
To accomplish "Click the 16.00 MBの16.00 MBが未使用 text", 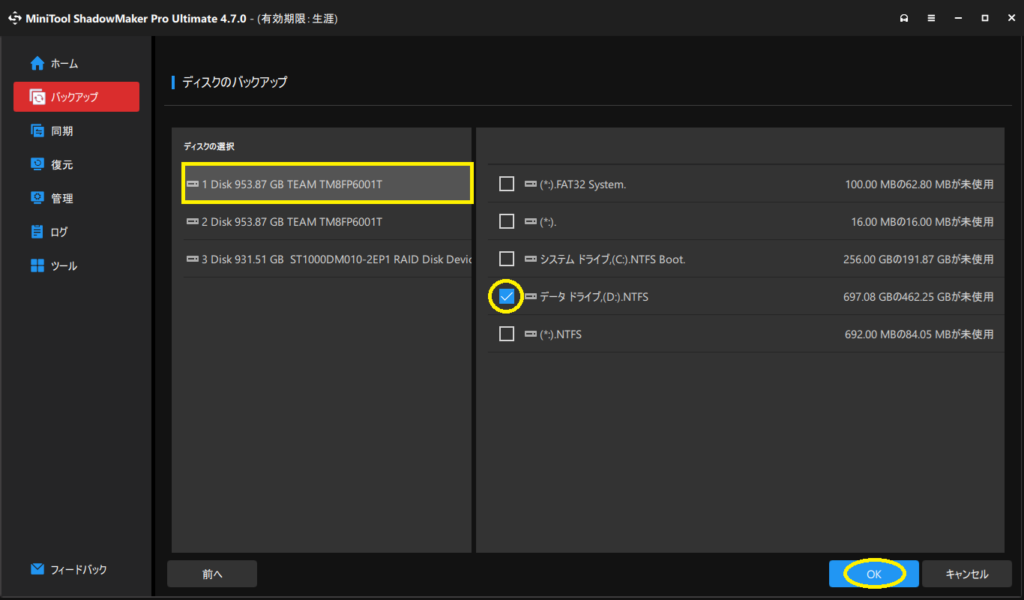I will point(922,222).
